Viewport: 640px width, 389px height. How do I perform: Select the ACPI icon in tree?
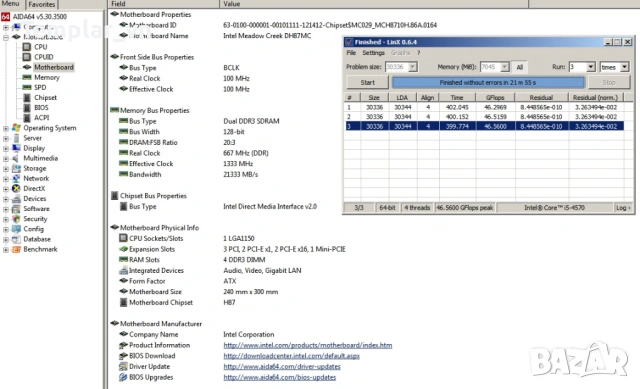[x=27, y=118]
